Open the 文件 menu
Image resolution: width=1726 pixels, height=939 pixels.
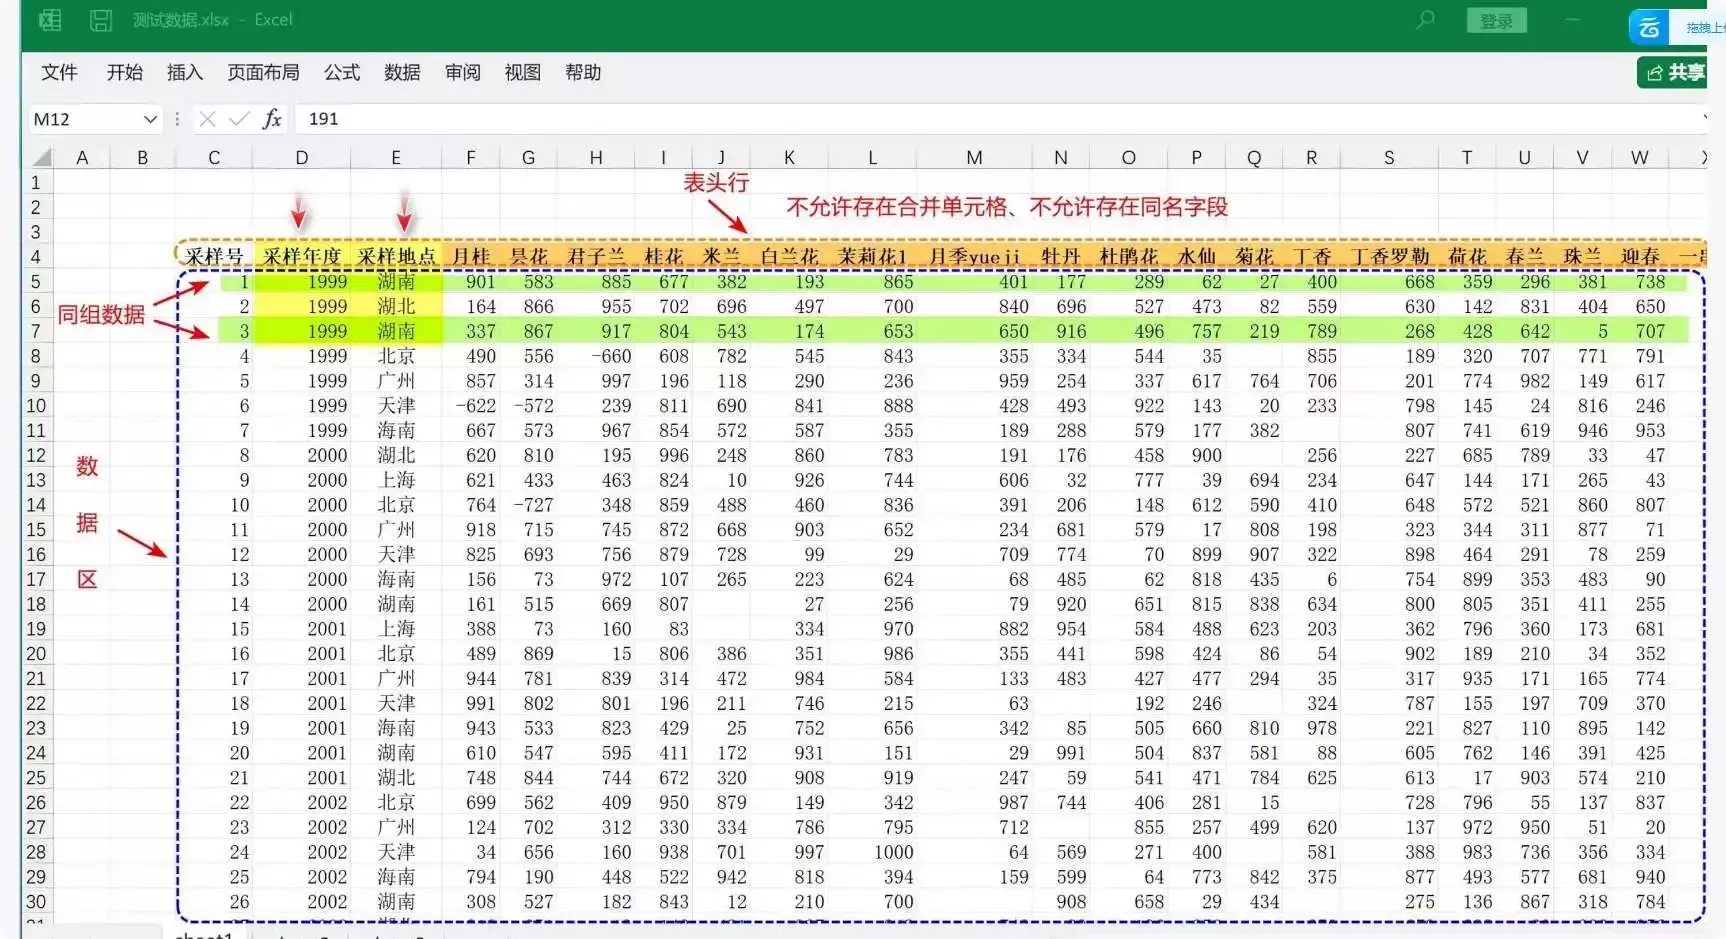coord(59,72)
